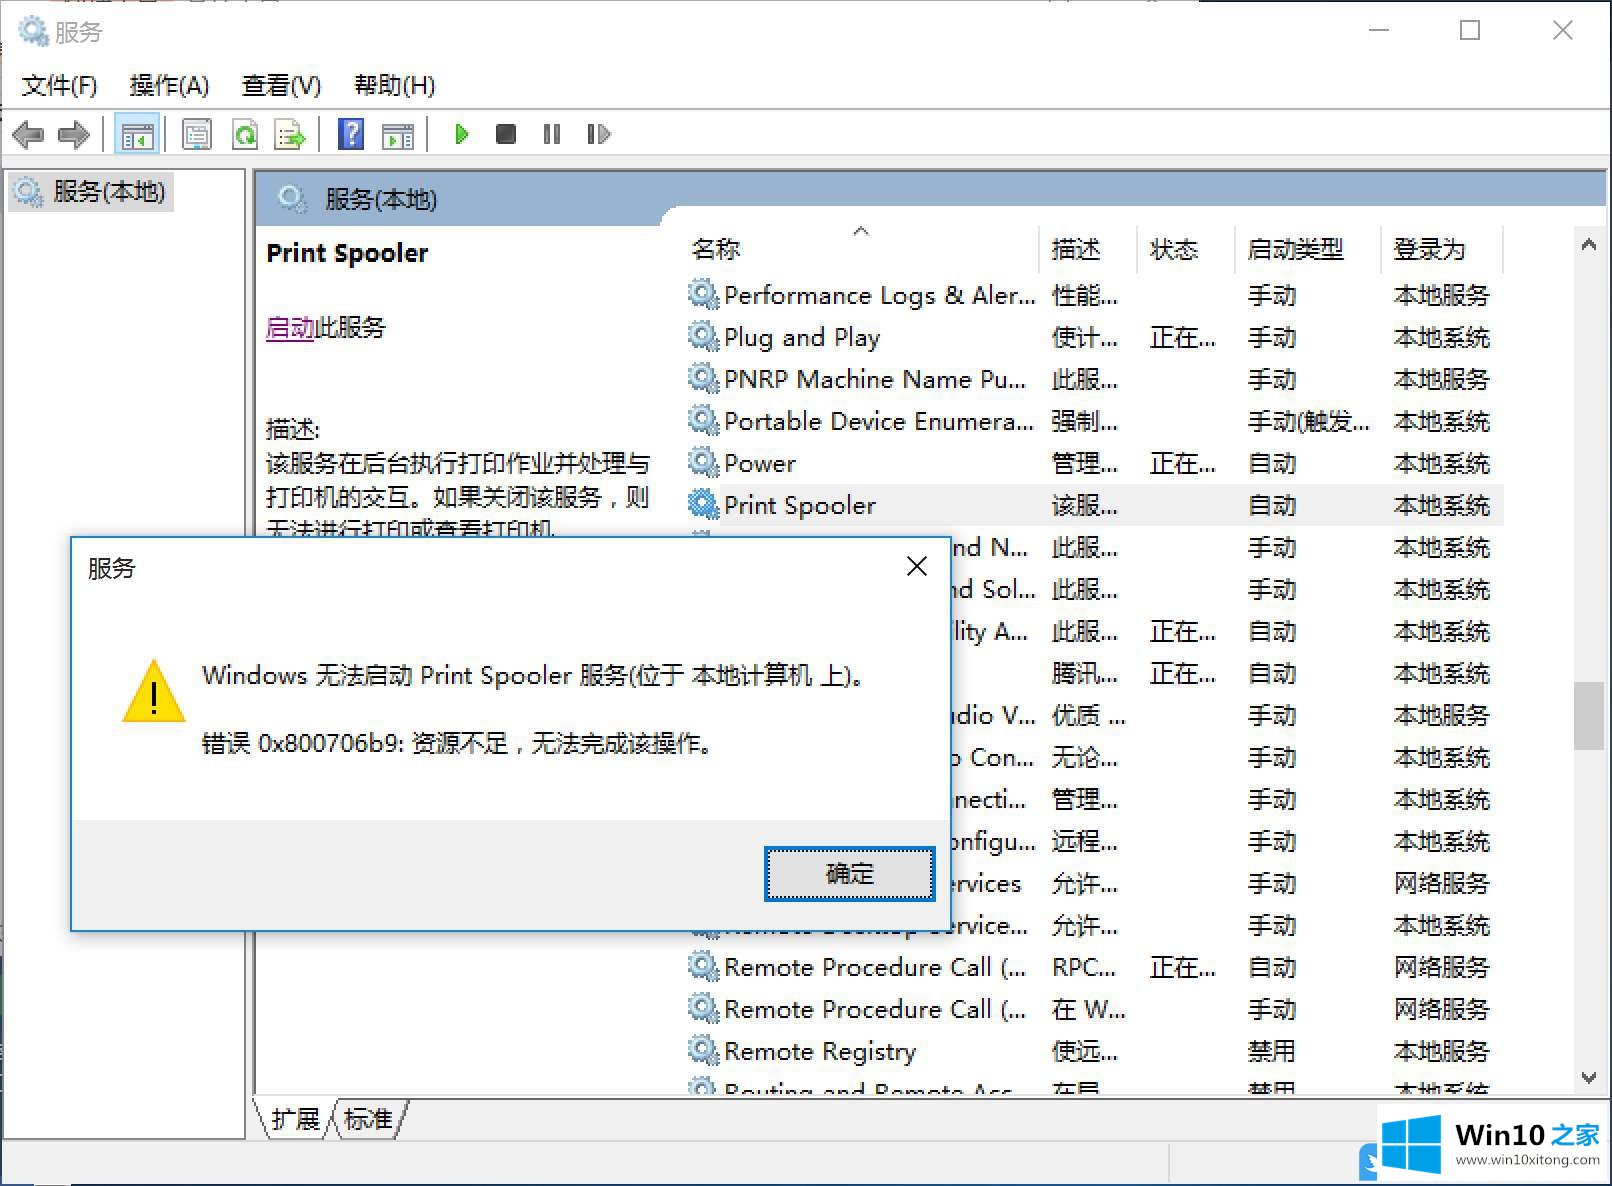
Task: Click 自动 startup type of Print Spooler
Action: point(1271,505)
